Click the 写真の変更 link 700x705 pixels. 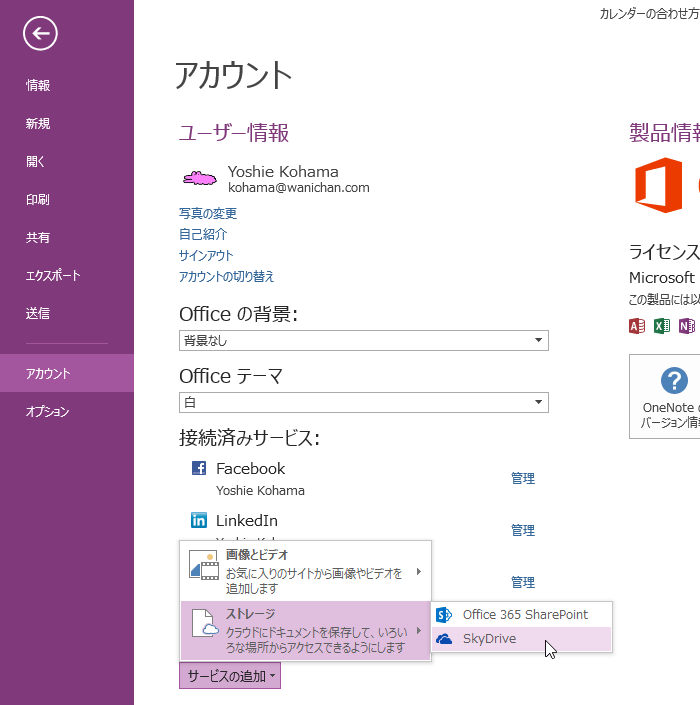click(208, 213)
